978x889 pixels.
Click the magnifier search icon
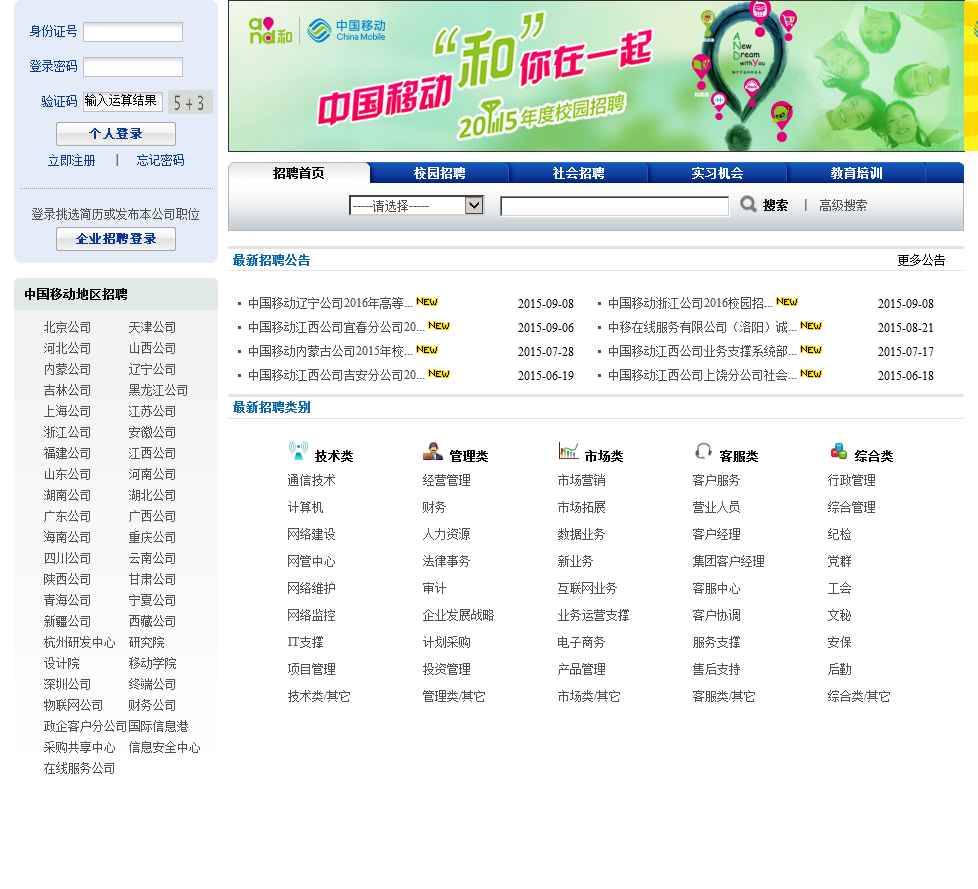tap(748, 204)
